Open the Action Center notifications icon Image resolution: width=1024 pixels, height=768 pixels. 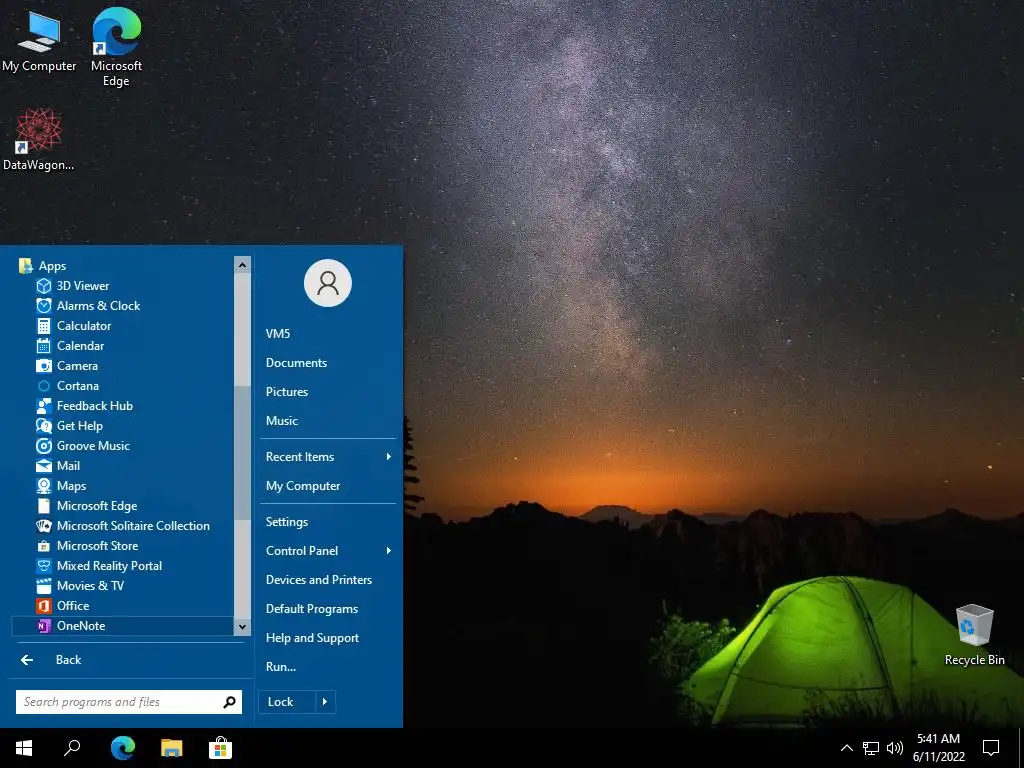click(991, 748)
